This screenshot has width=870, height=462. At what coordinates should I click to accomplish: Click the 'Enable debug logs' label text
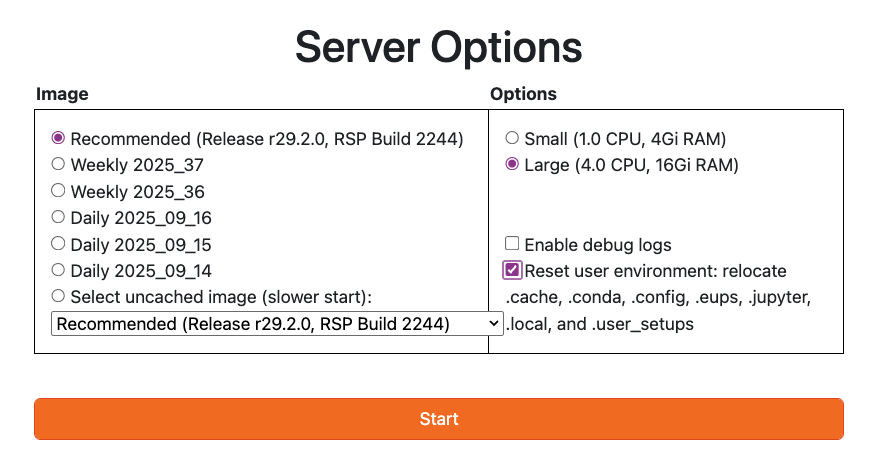598,244
